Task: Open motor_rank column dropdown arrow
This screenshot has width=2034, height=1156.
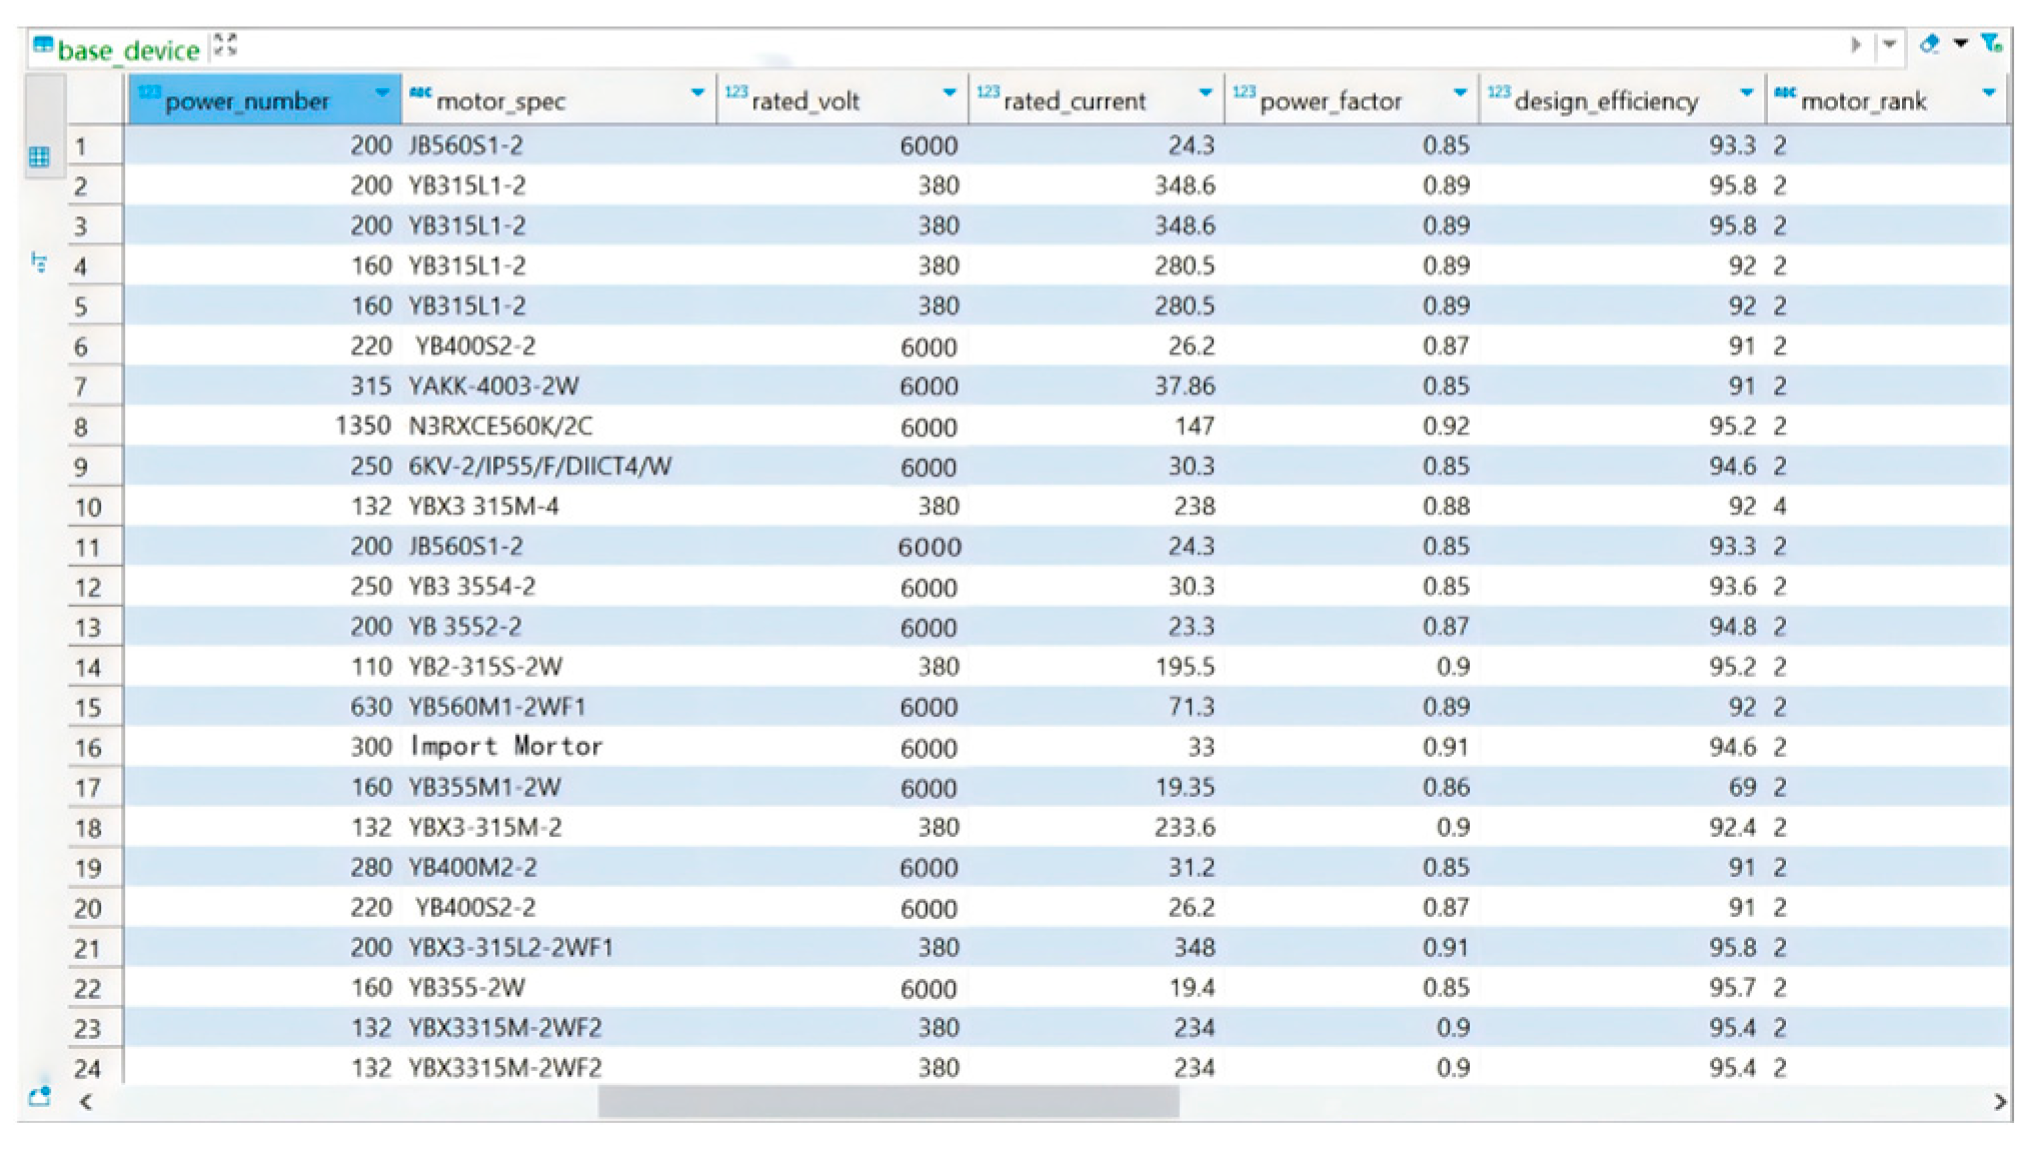Action: tap(1988, 93)
